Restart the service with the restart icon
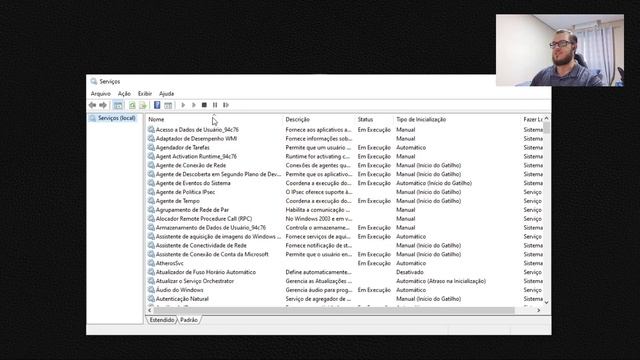Image resolution: width=640 pixels, height=360 pixels. 226,105
